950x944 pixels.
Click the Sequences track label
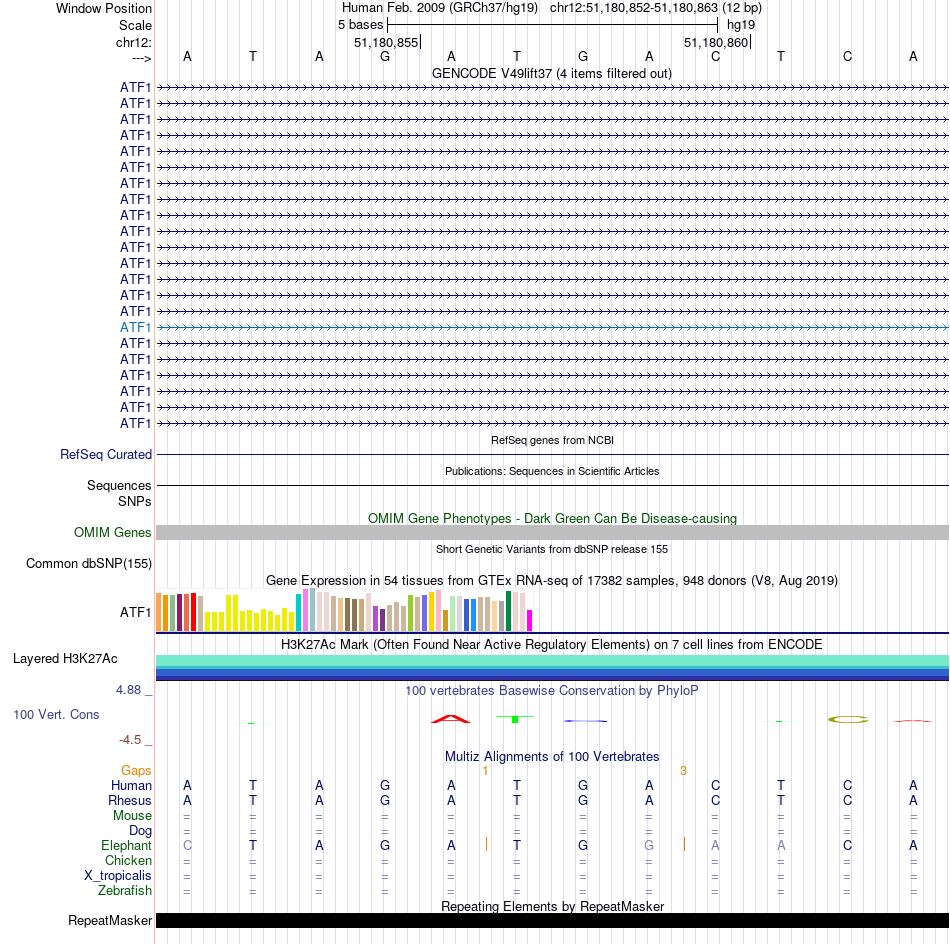click(119, 485)
